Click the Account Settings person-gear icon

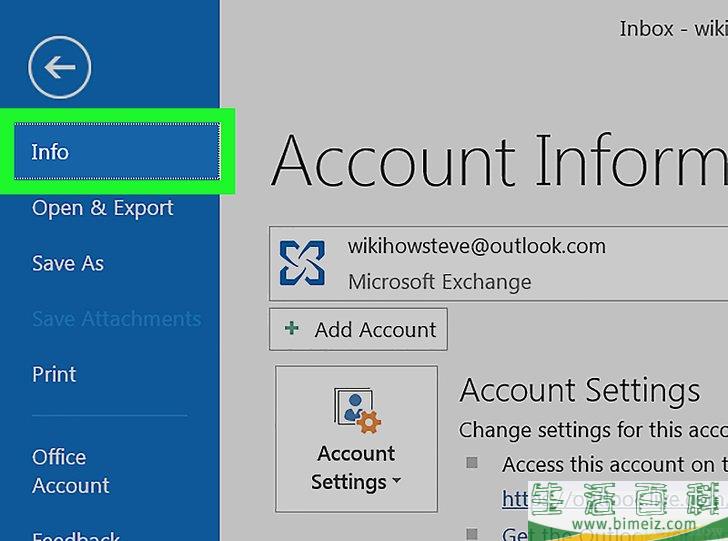click(357, 411)
